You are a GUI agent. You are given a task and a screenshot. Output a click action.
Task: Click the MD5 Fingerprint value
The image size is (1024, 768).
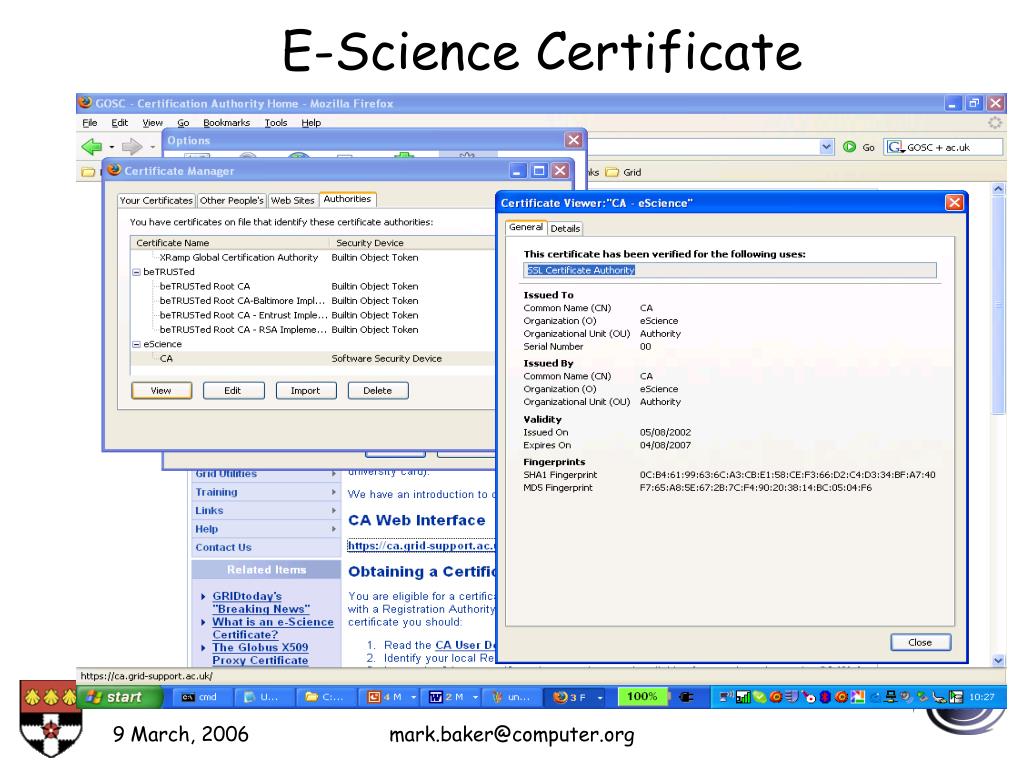(x=756, y=488)
